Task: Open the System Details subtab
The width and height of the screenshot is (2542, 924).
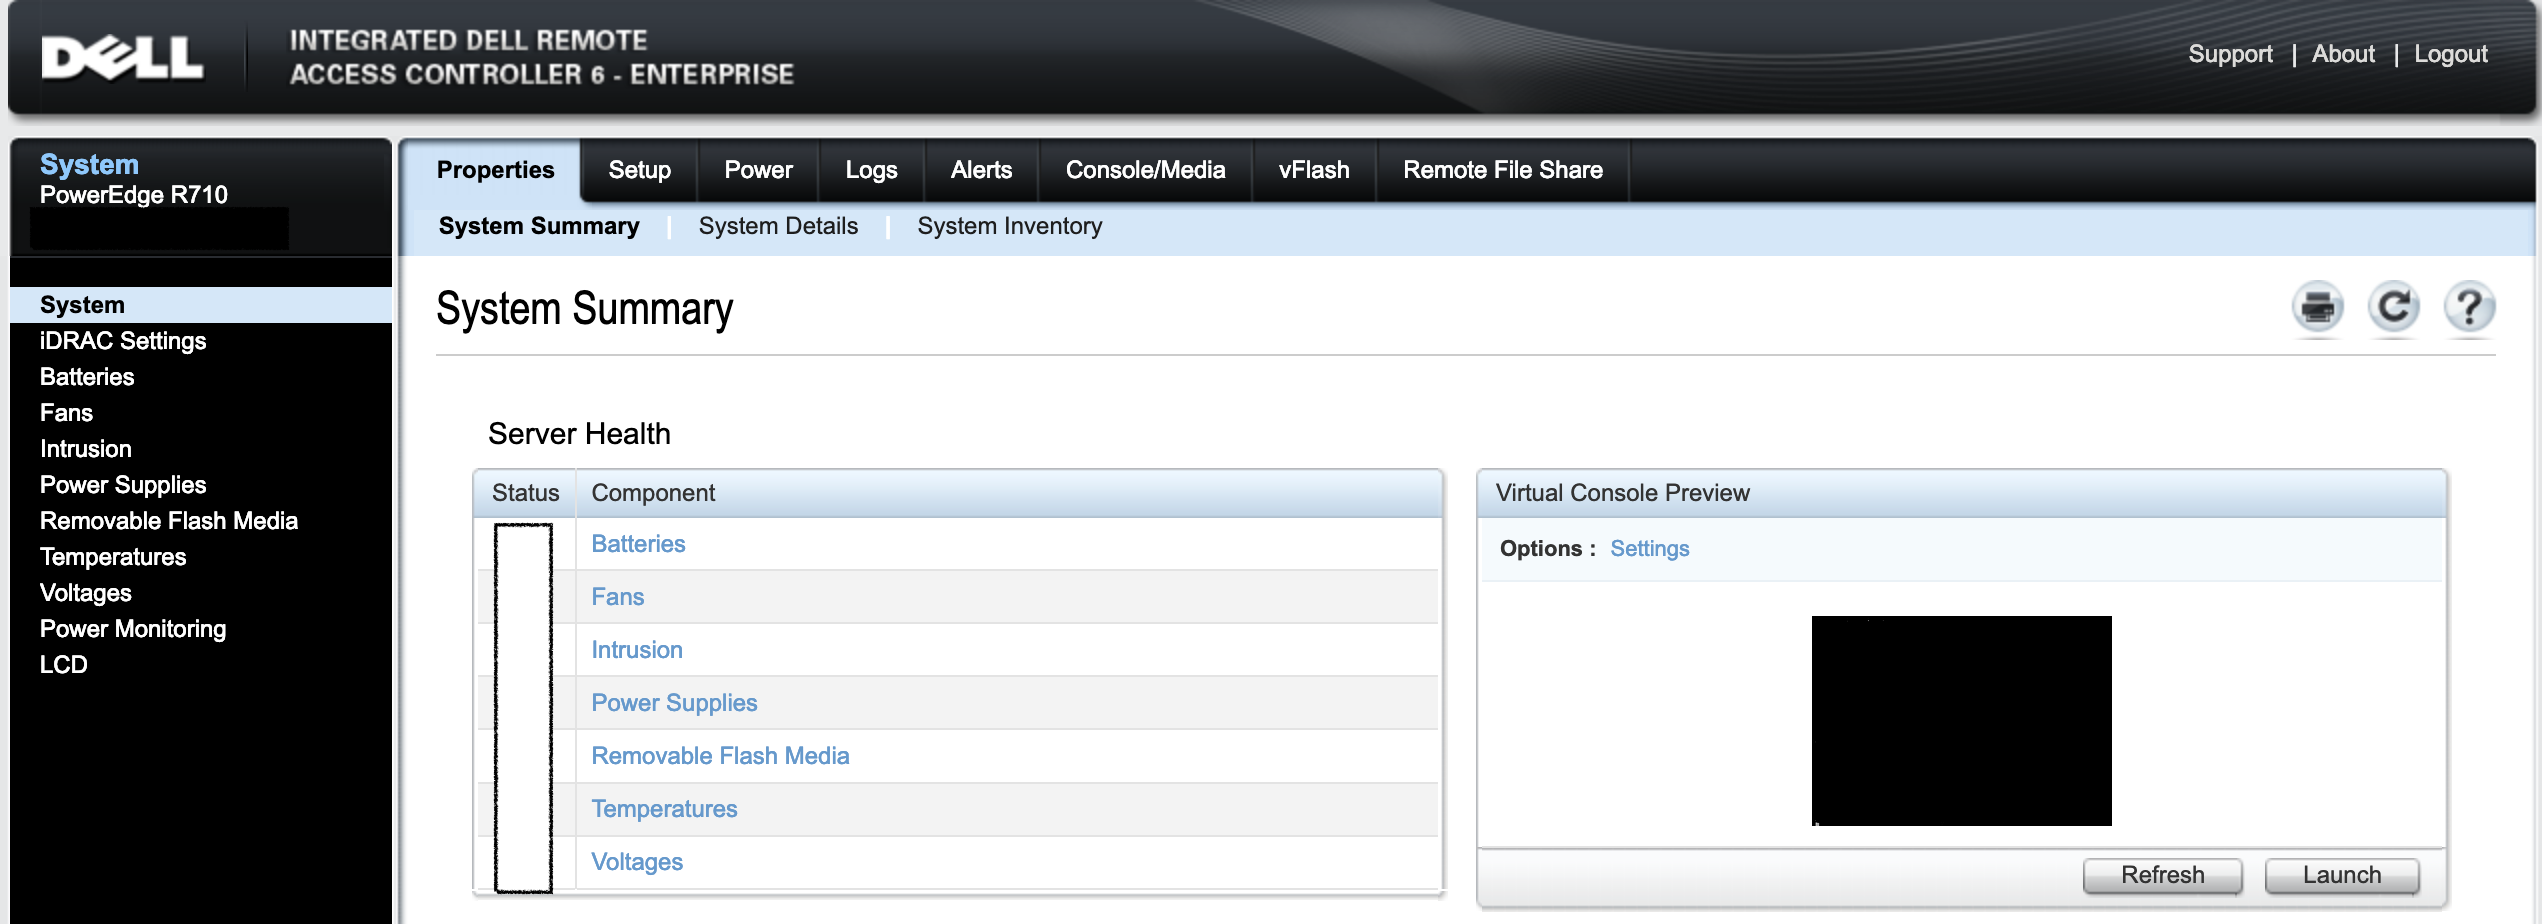Action: 778,226
